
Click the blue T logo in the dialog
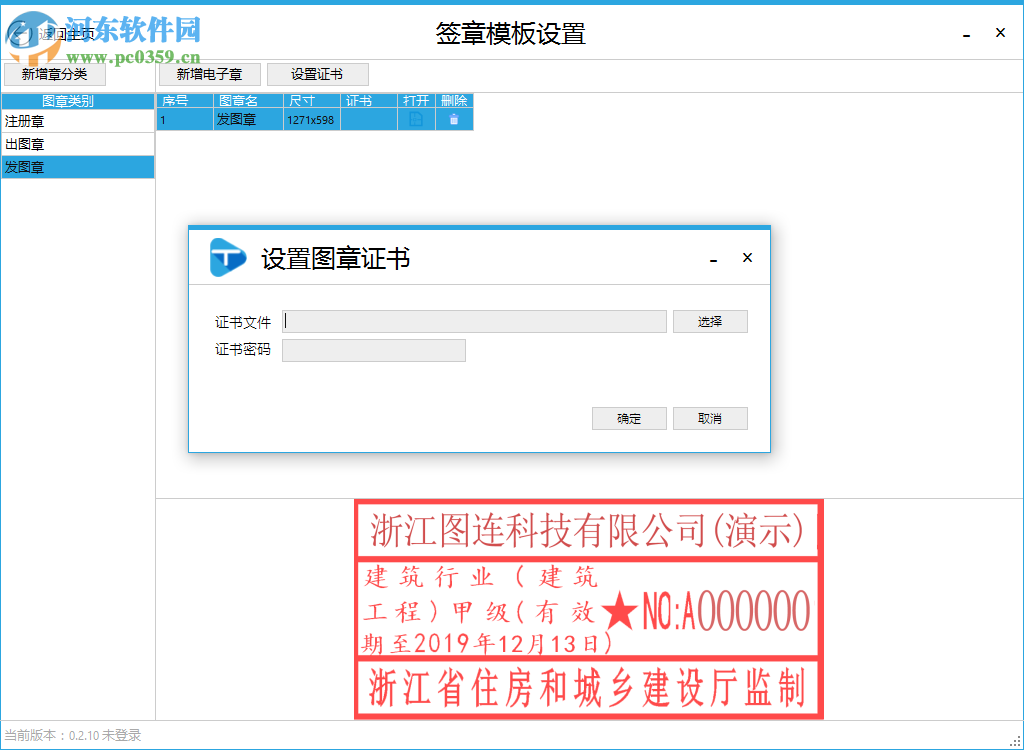pyautogui.click(x=227, y=257)
